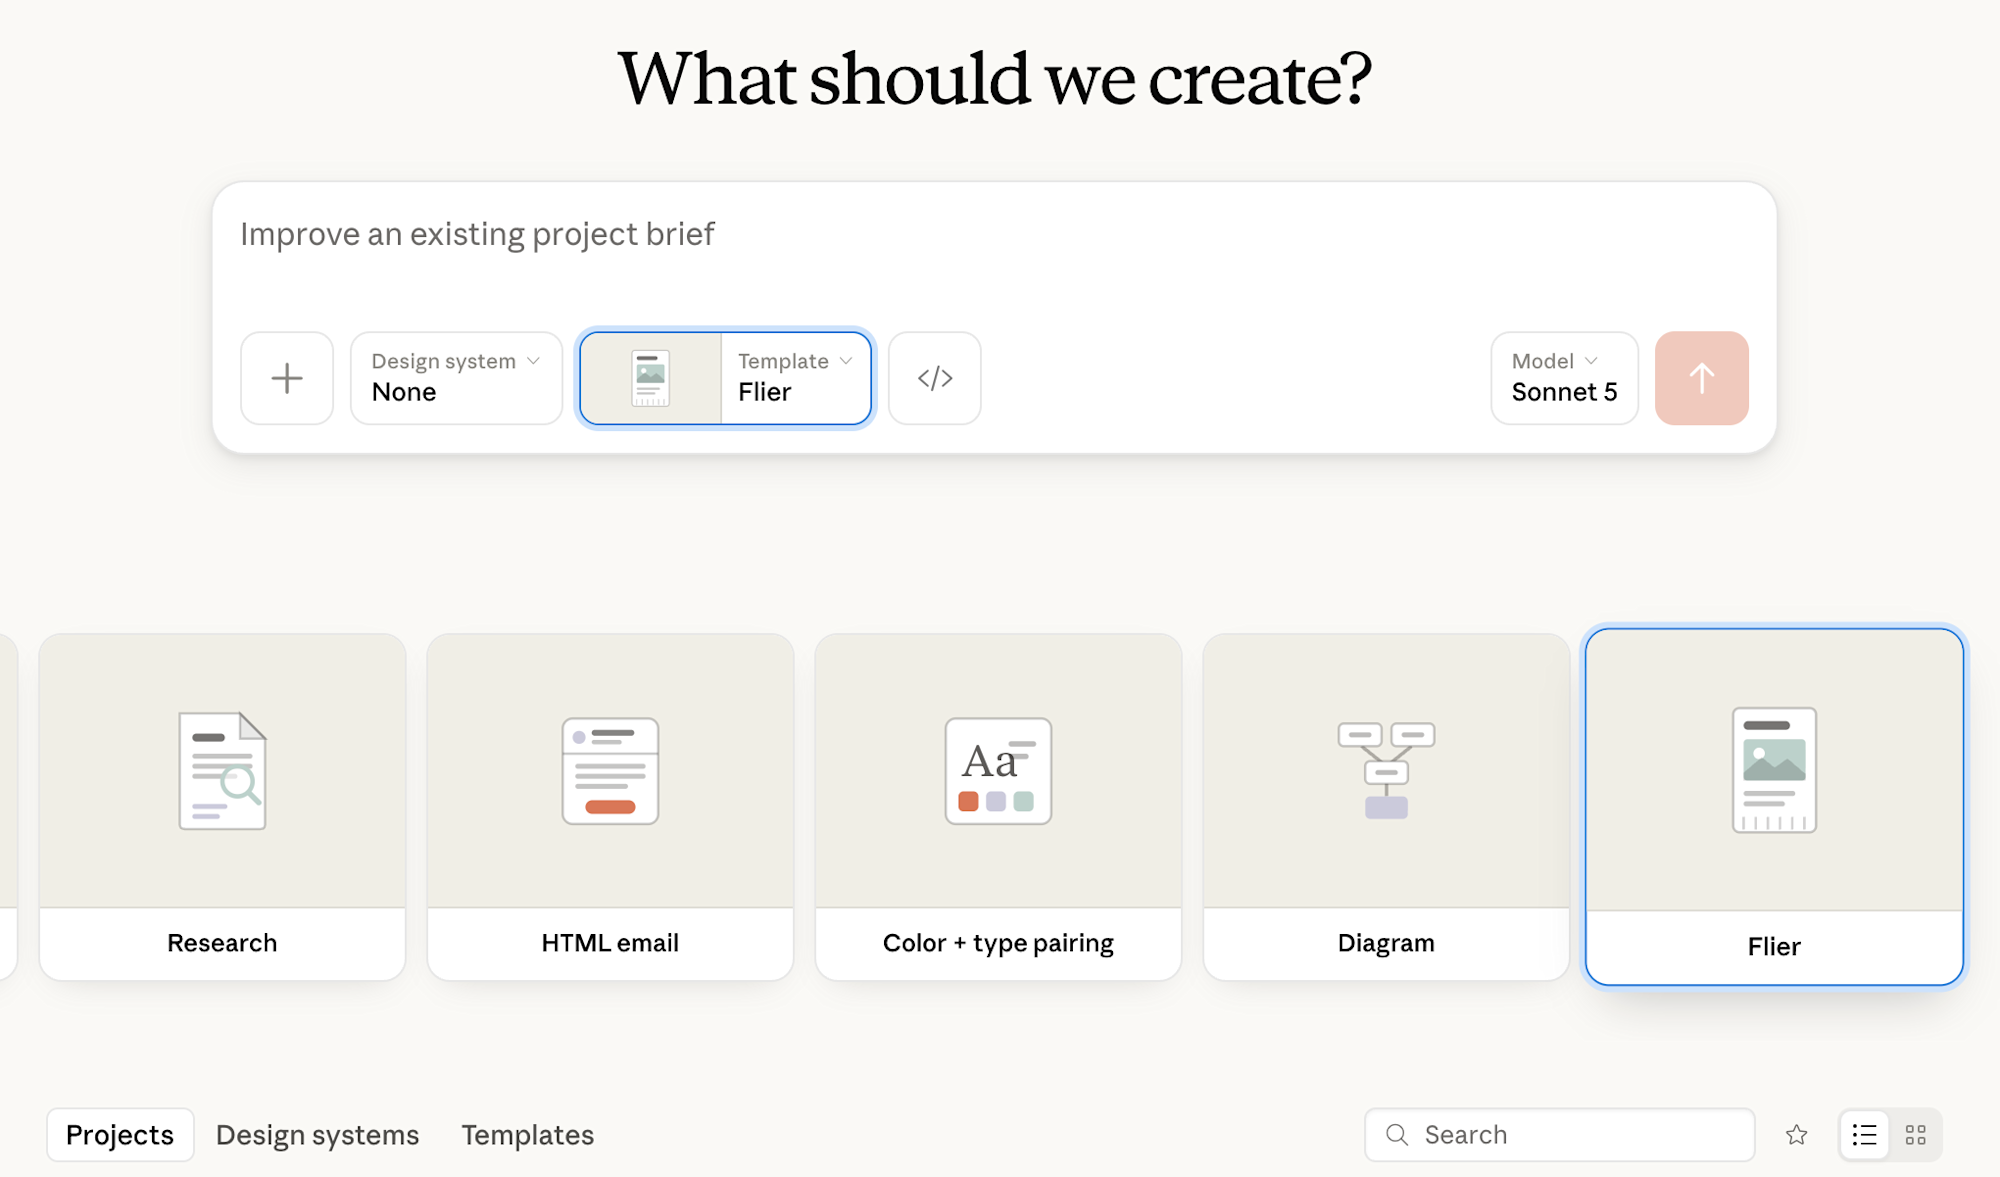
Task: Open the Template Flier dropdown
Action: click(x=795, y=378)
